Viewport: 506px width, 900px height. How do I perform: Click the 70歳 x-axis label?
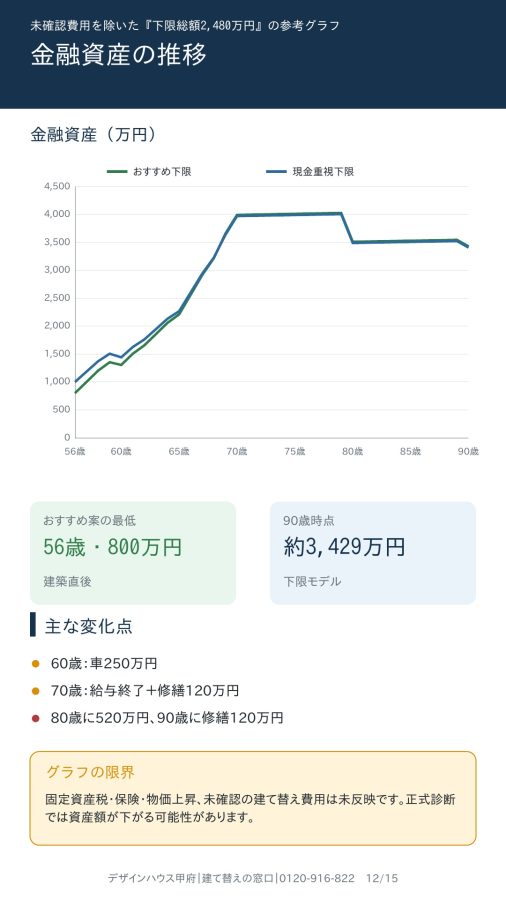pyautogui.click(x=237, y=452)
